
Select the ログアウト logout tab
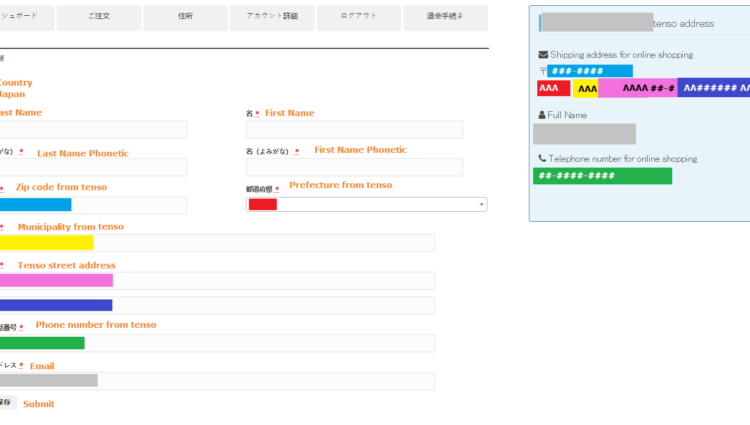(359, 17)
